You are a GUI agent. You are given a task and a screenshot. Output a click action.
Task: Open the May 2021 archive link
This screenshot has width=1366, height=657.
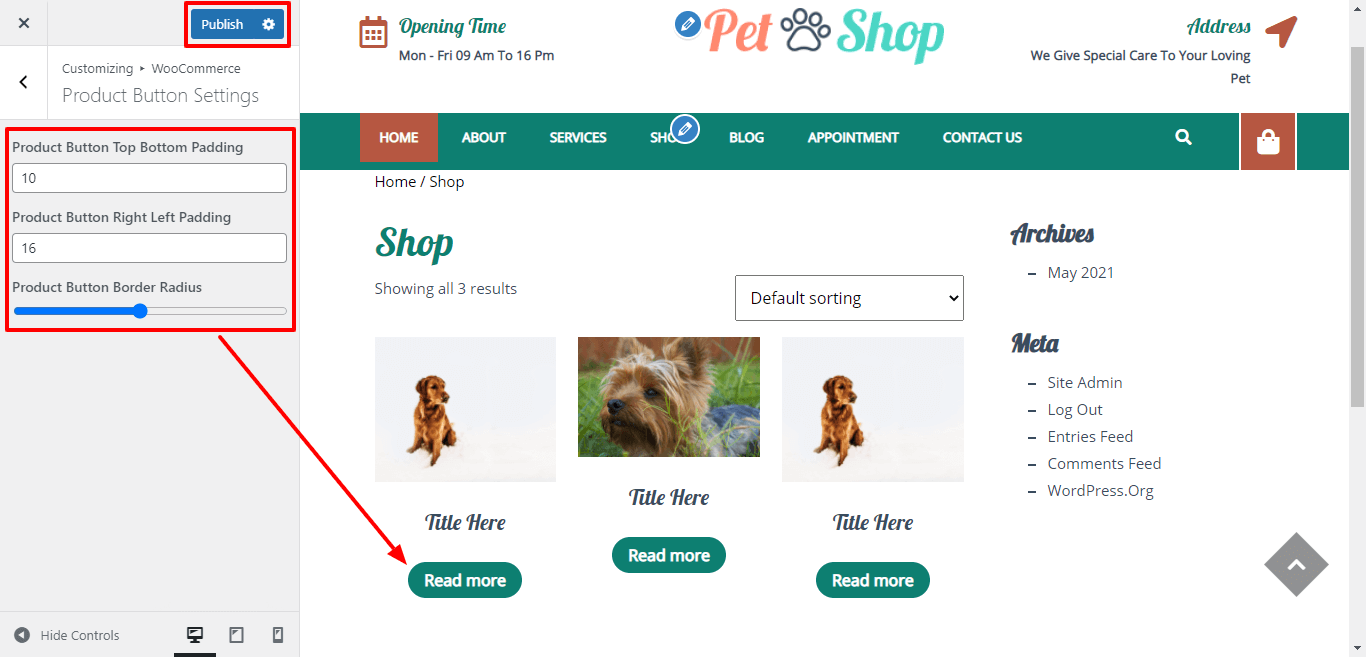coord(1080,272)
